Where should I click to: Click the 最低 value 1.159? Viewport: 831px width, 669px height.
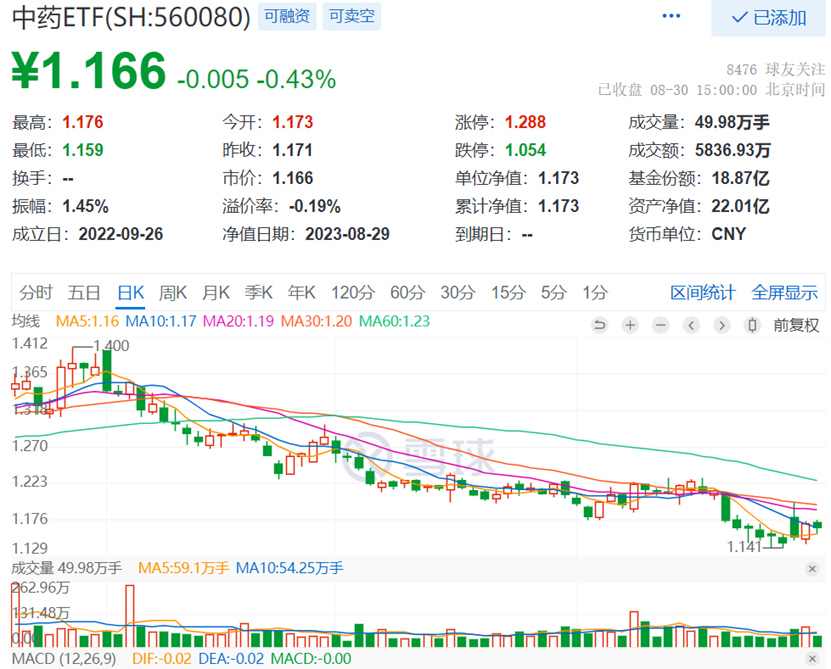[83, 150]
